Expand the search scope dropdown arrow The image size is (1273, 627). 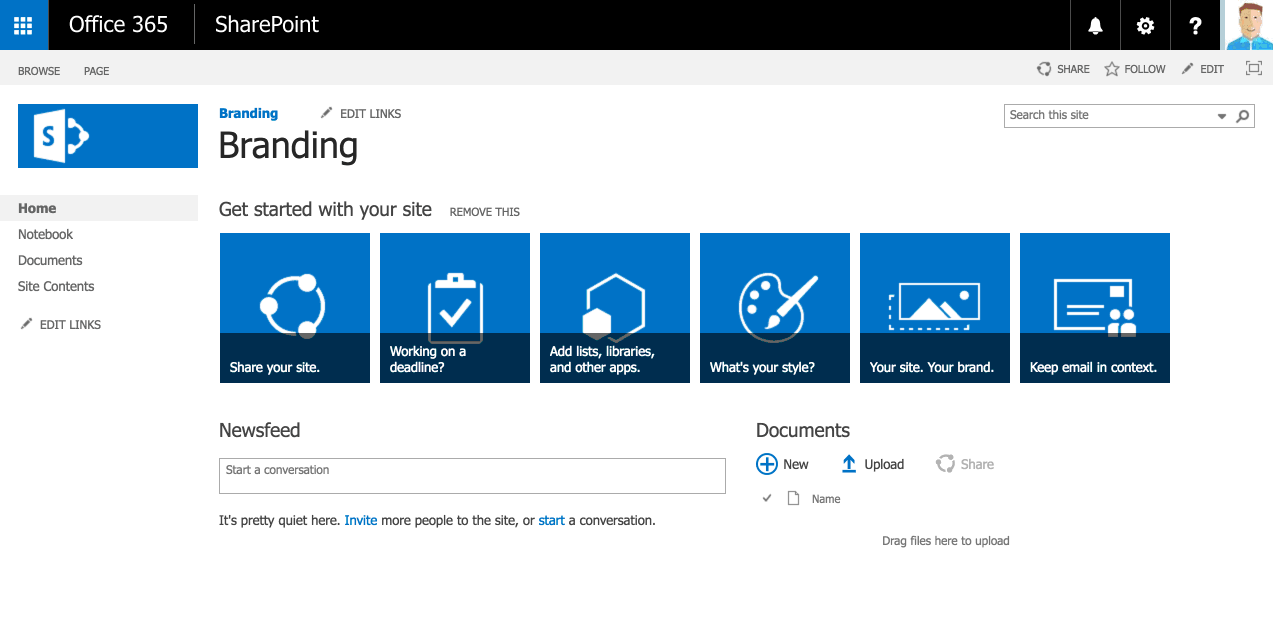tap(1221, 117)
